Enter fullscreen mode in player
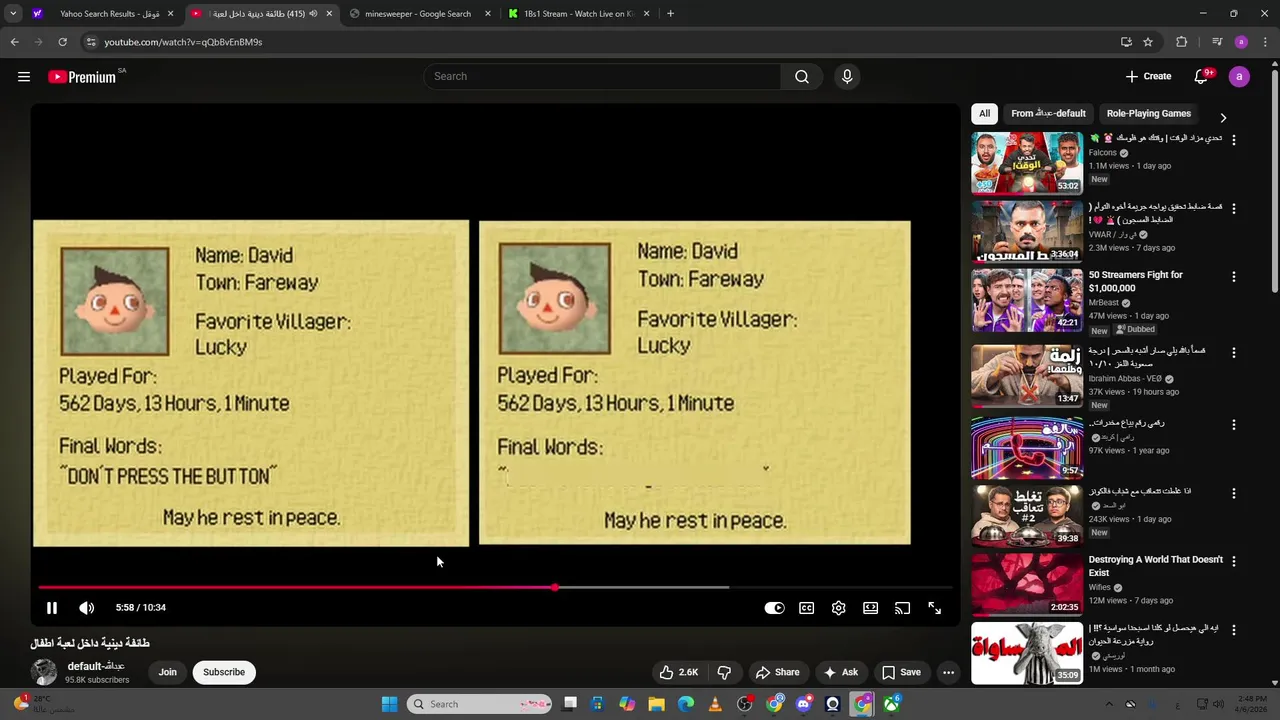The width and height of the screenshot is (1280, 720). click(x=934, y=608)
